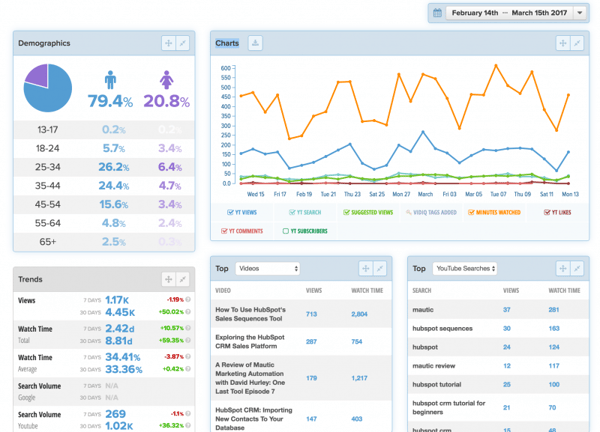Click info icon beside Average -3.87% trend
This screenshot has width=600, height=432.
188,357
